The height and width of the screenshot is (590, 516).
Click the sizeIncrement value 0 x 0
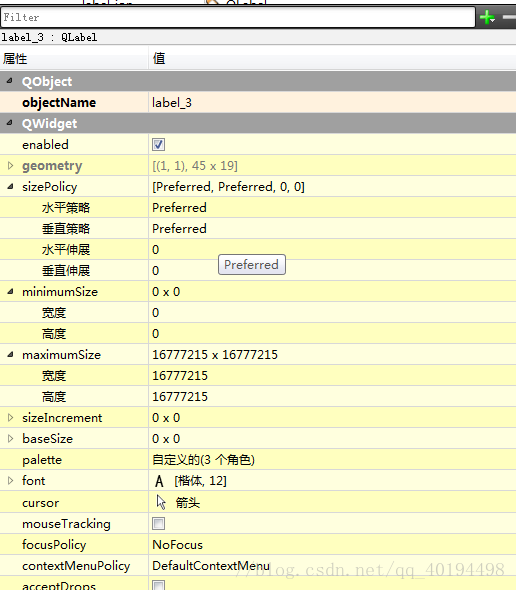[x=166, y=418]
